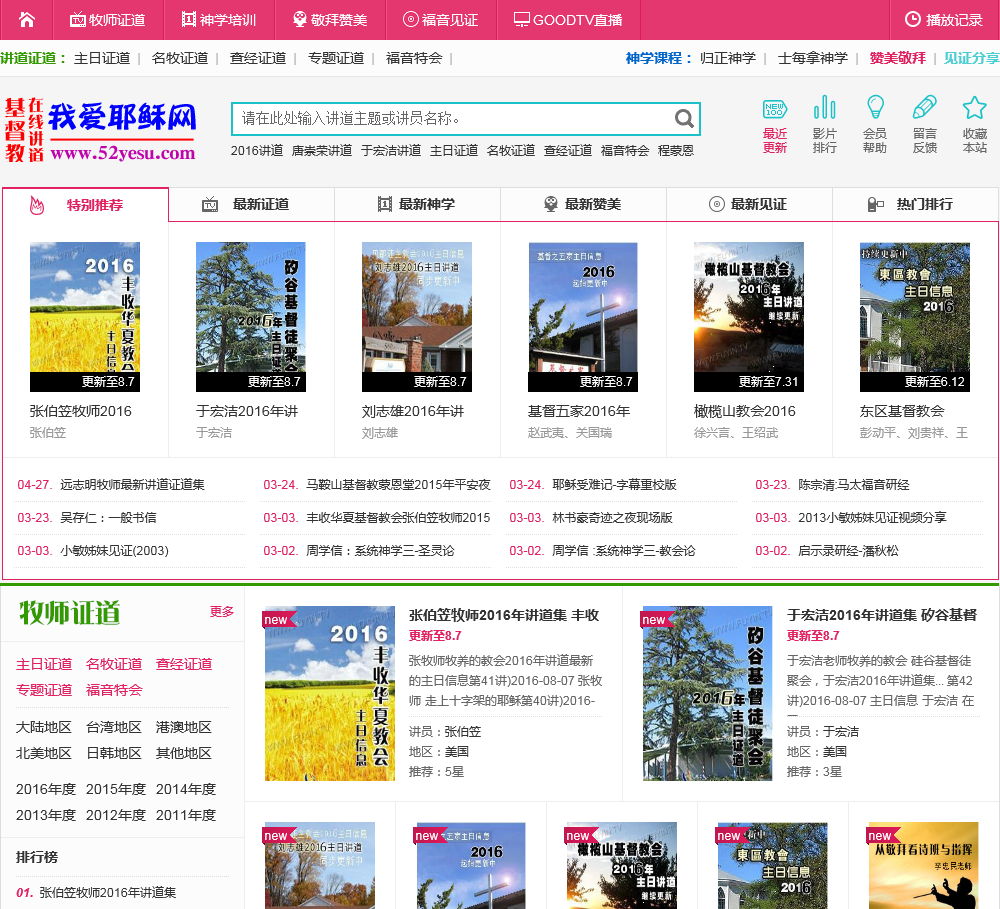Viewport: 1000px width, 909px height.
Task: Click the 我爱耶稣网 site logo
Action: pos(101,130)
